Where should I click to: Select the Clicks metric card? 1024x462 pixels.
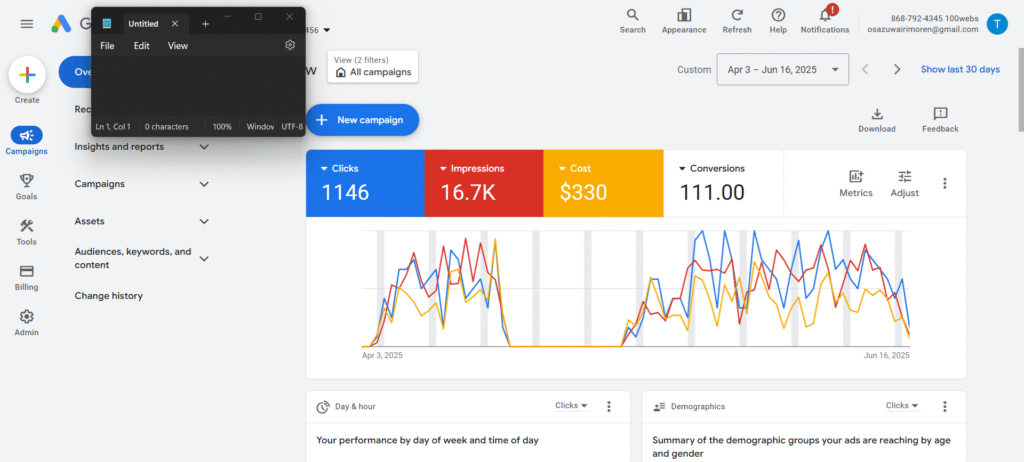(x=364, y=183)
